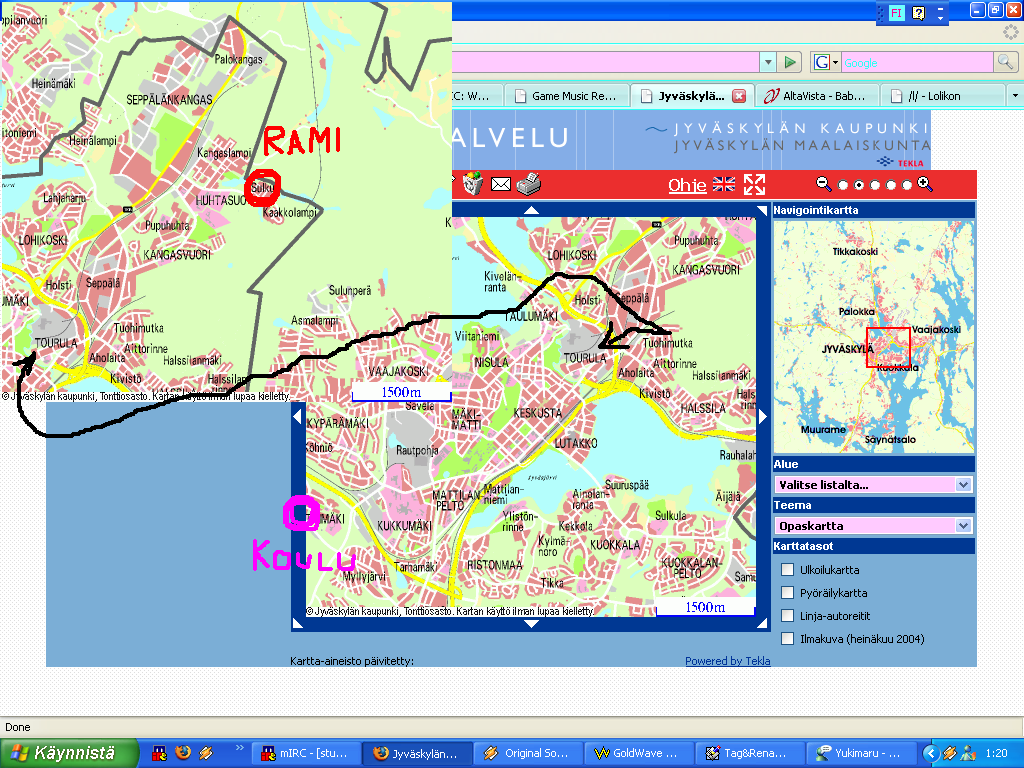Select the fourth zoom level radio button
This screenshot has height=768, width=1024.
(891, 185)
